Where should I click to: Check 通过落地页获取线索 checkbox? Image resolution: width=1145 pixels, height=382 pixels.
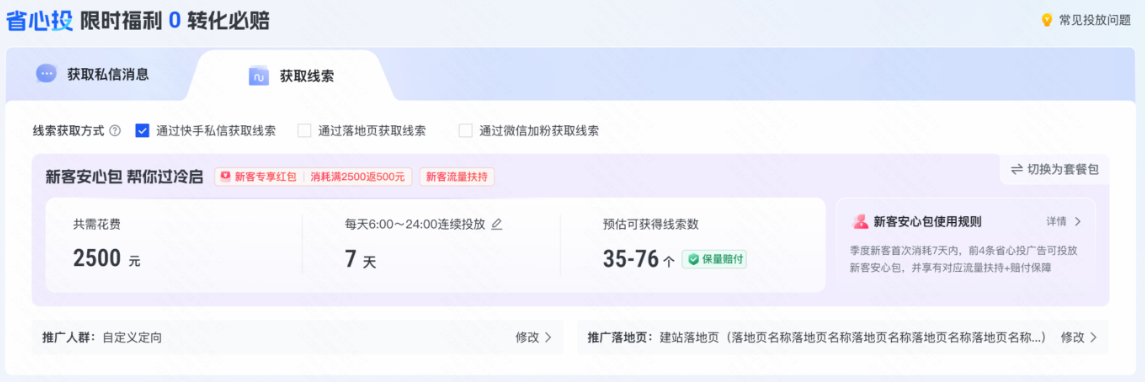coord(305,131)
